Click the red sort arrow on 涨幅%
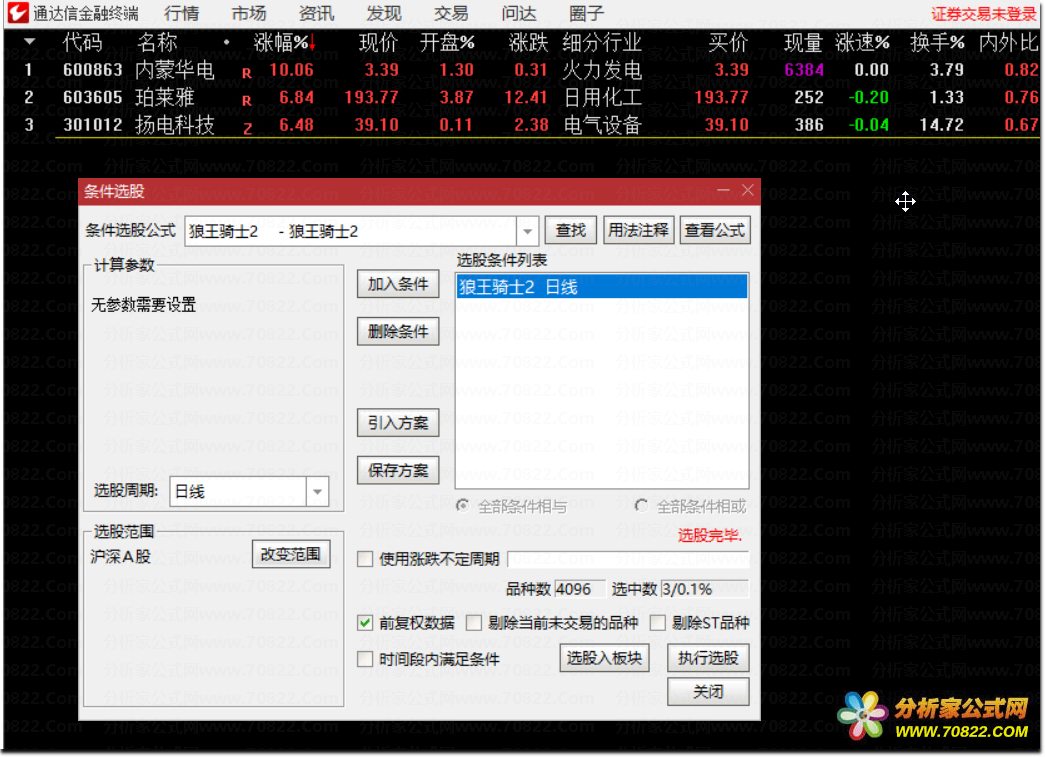 (x=312, y=43)
